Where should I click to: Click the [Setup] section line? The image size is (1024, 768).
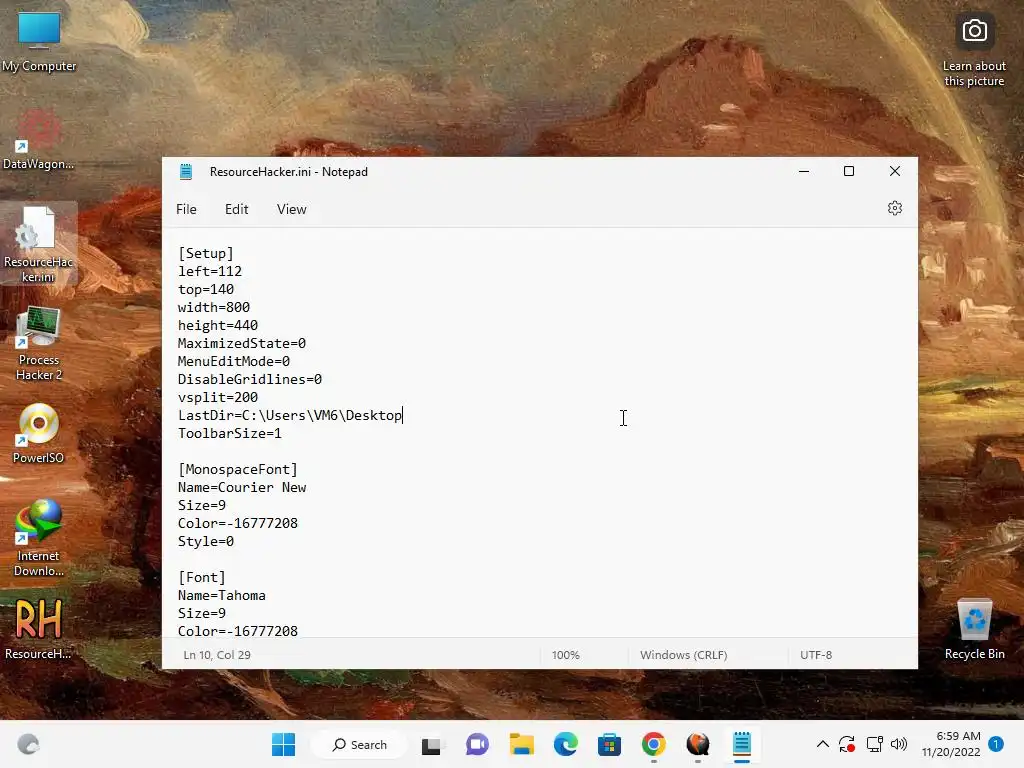click(x=206, y=253)
